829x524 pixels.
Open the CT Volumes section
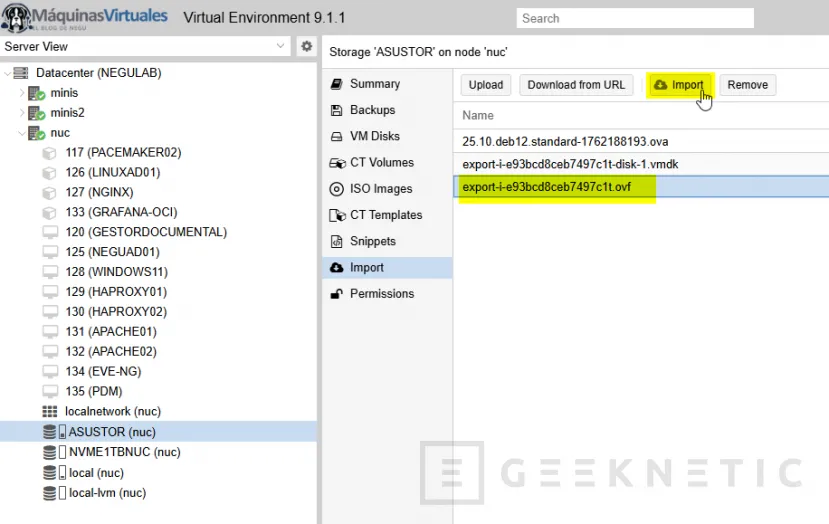coord(387,163)
